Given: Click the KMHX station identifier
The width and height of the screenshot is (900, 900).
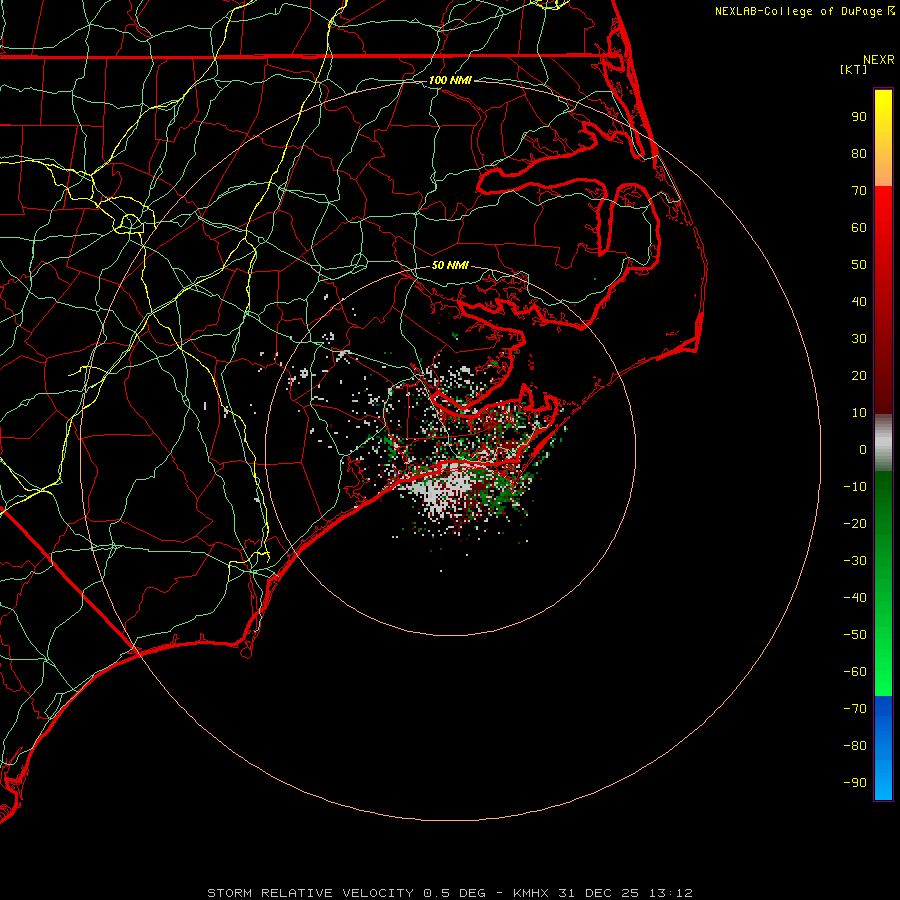Looking at the screenshot, I should [x=531, y=893].
